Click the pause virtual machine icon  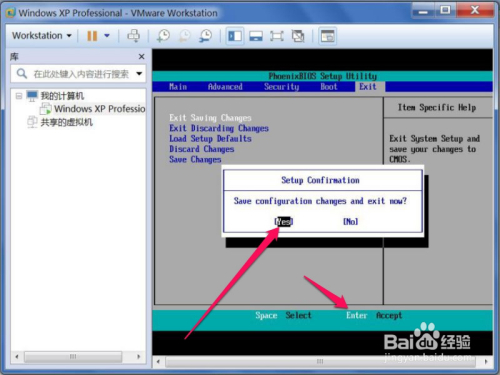tap(92, 36)
